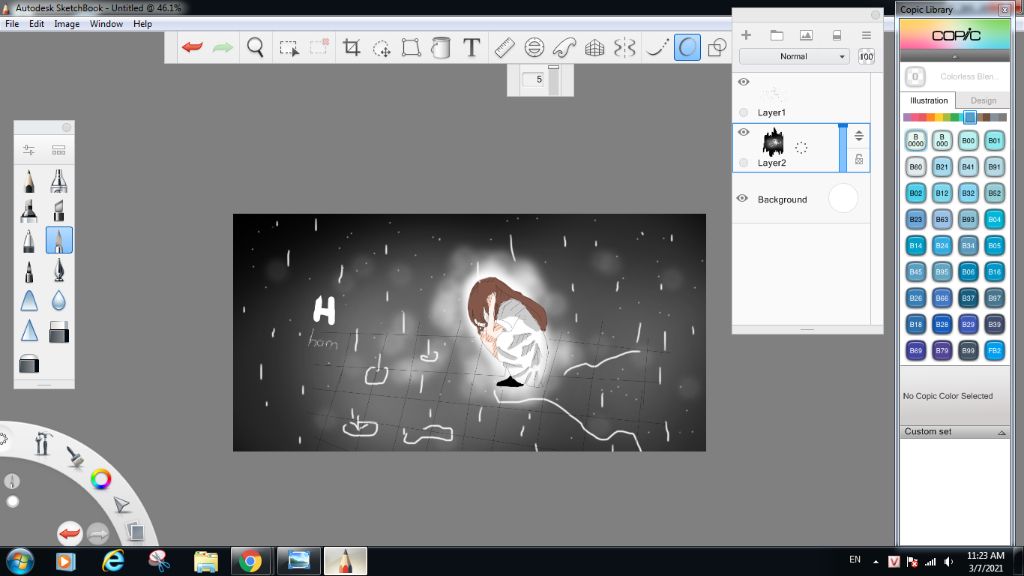Click the volume speaker tray icon
1024x576 pixels.
(x=948, y=562)
